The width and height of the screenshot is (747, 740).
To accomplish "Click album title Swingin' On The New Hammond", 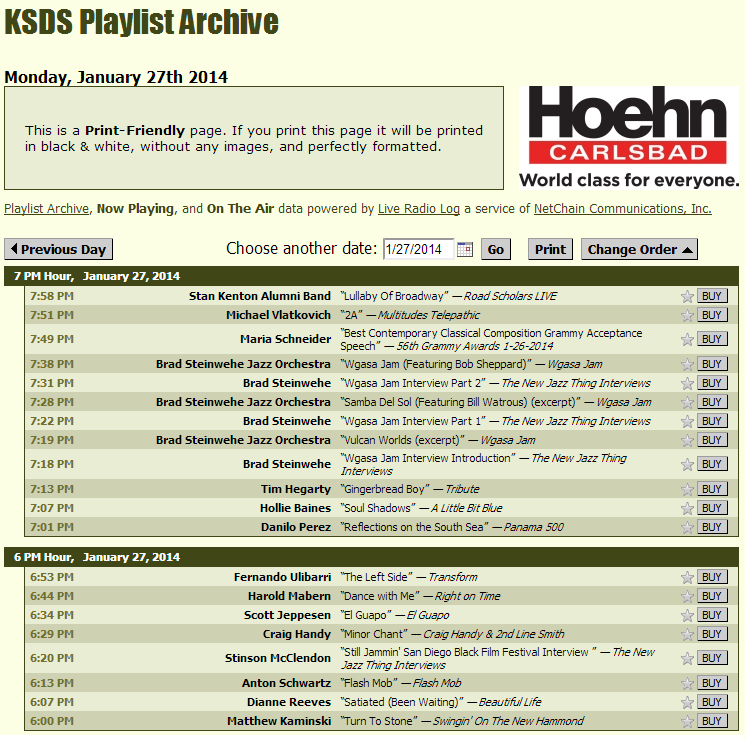I will tap(509, 722).
